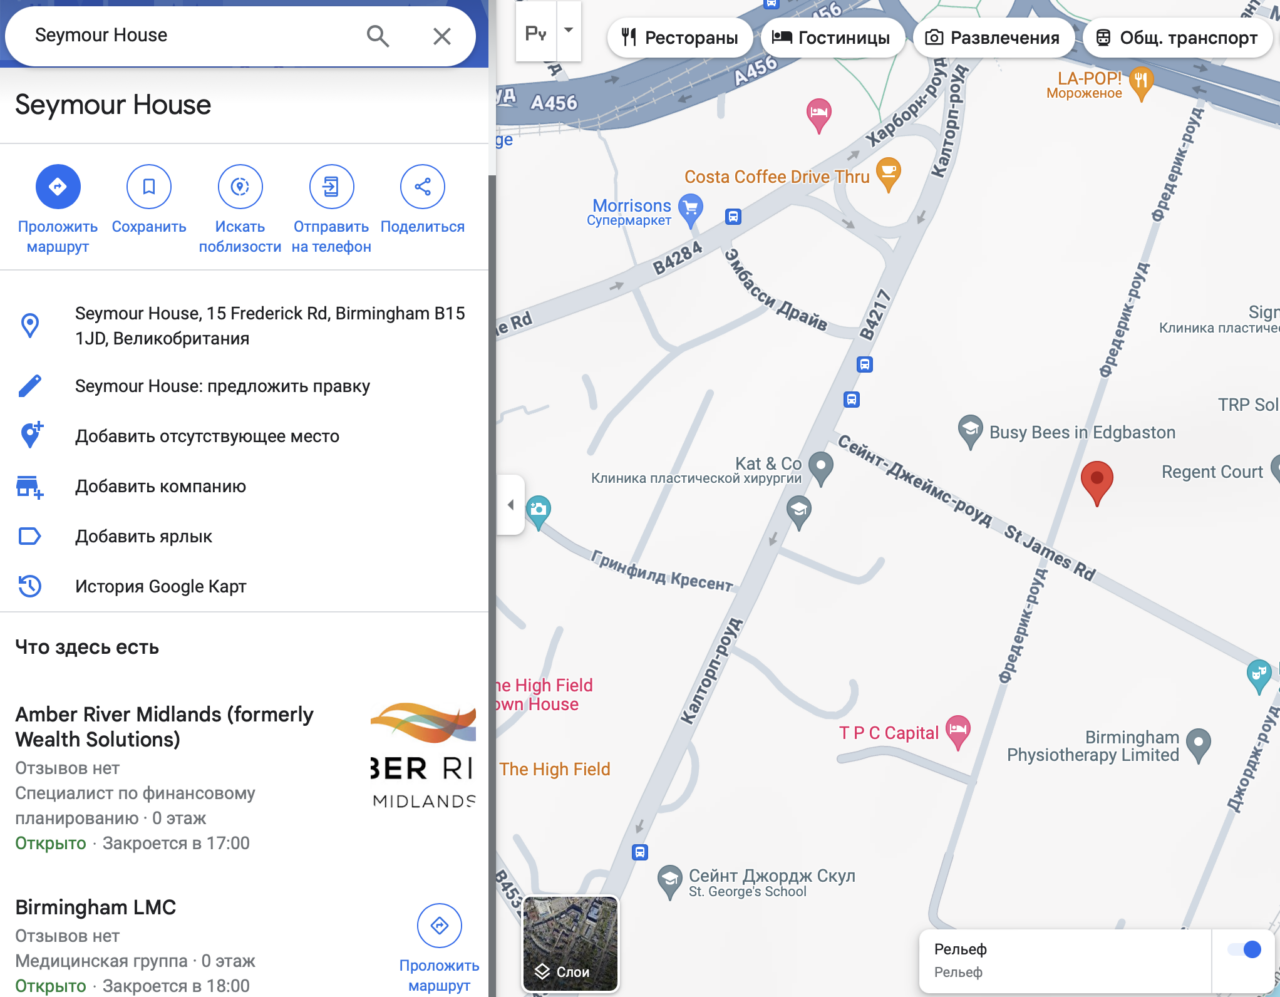Click the school marker on Калторп-роуд
1280x997 pixels.
pos(798,513)
